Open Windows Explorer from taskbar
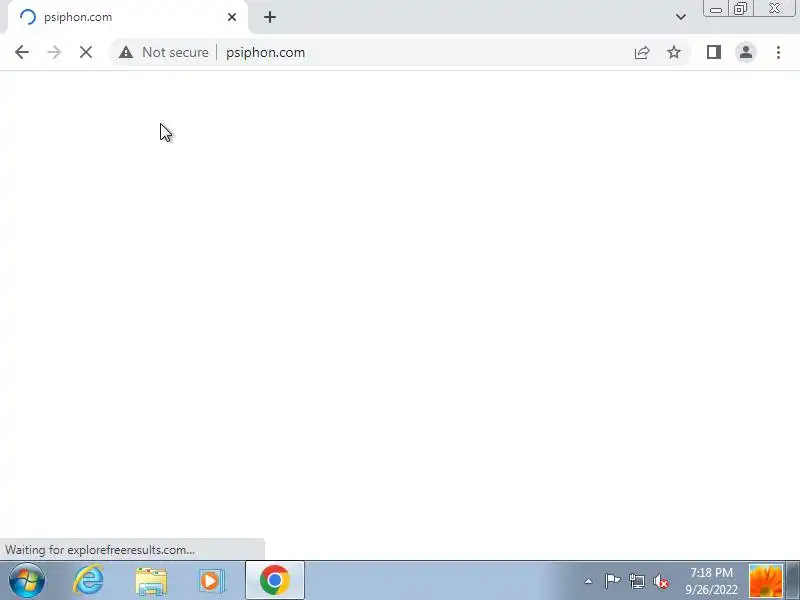The height and width of the screenshot is (600, 800). (151, 581)
